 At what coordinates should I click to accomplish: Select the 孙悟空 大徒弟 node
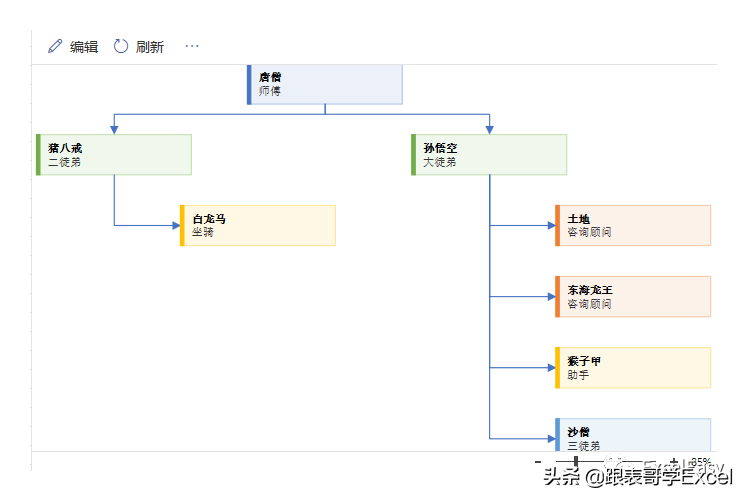(489, 155)
